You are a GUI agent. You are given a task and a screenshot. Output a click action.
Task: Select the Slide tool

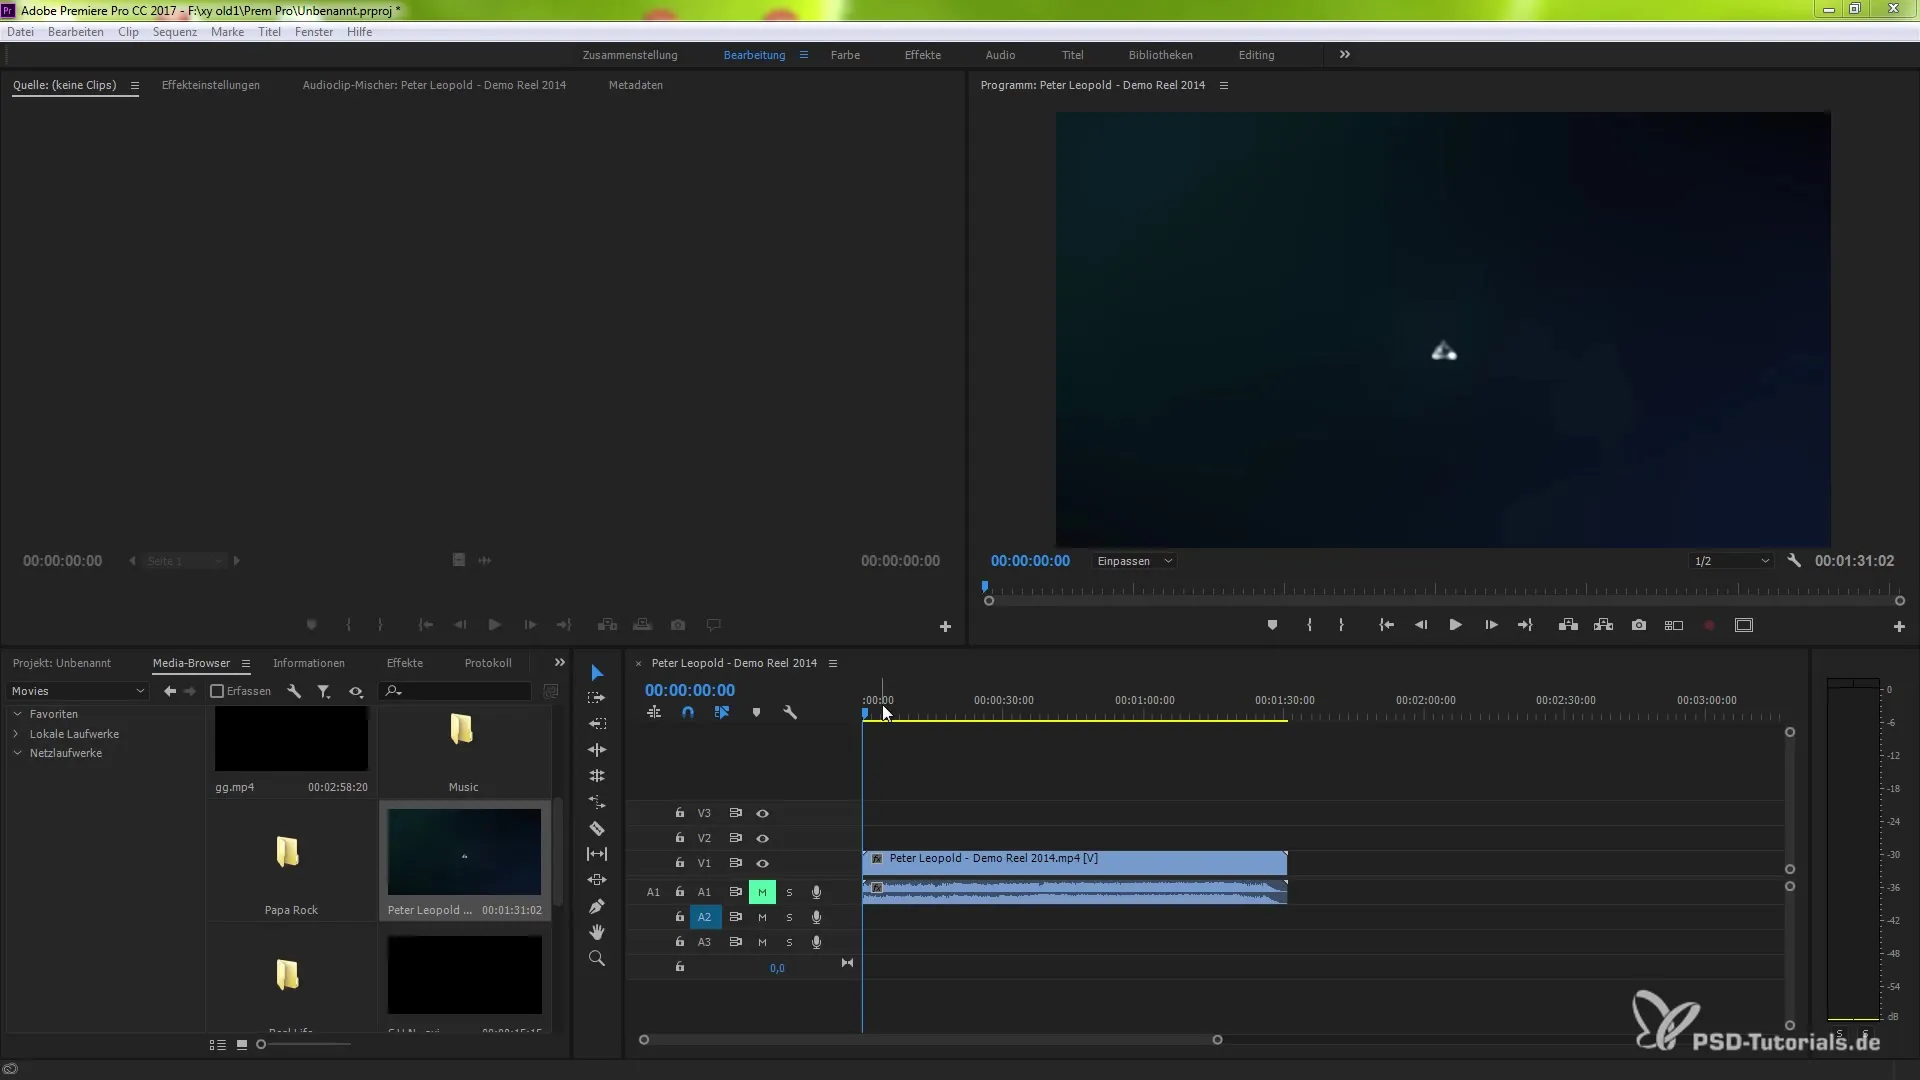[x=597, y=880]
